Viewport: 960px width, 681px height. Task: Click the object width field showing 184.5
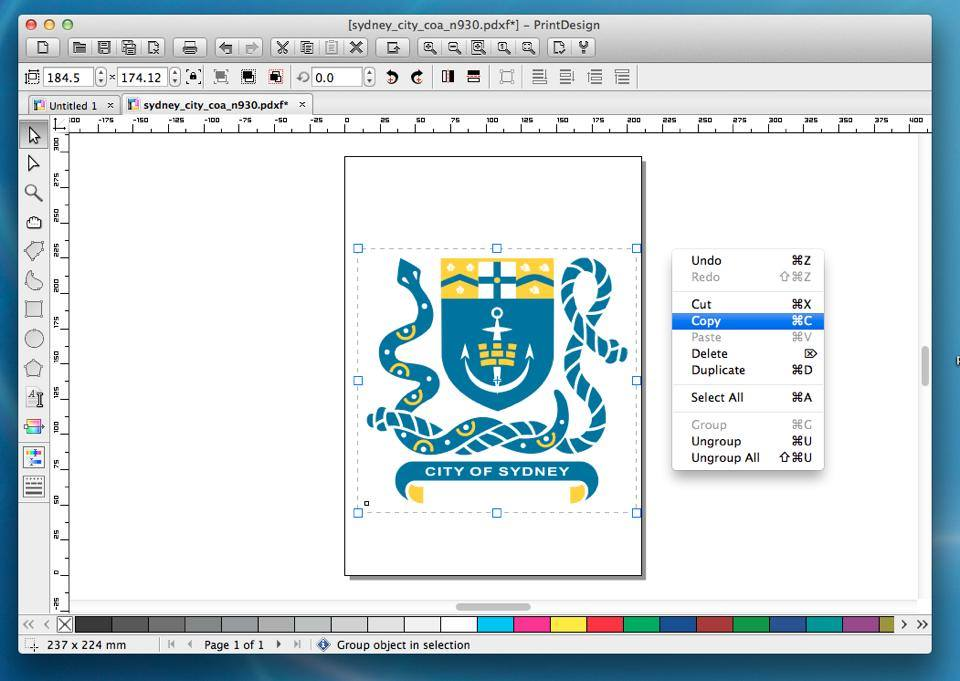[x=69, y=77]
